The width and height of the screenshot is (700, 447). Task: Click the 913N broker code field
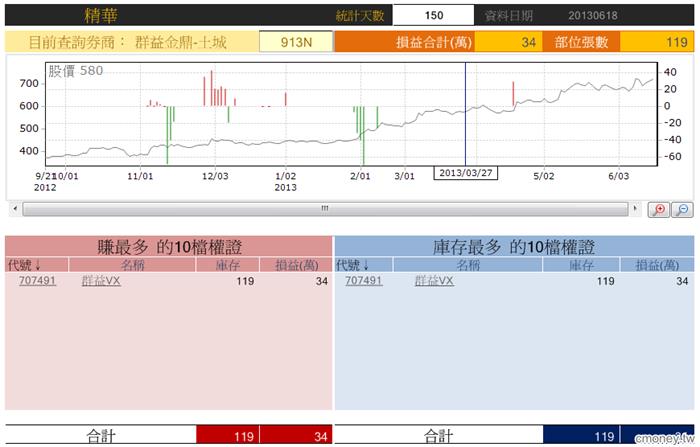294,42
